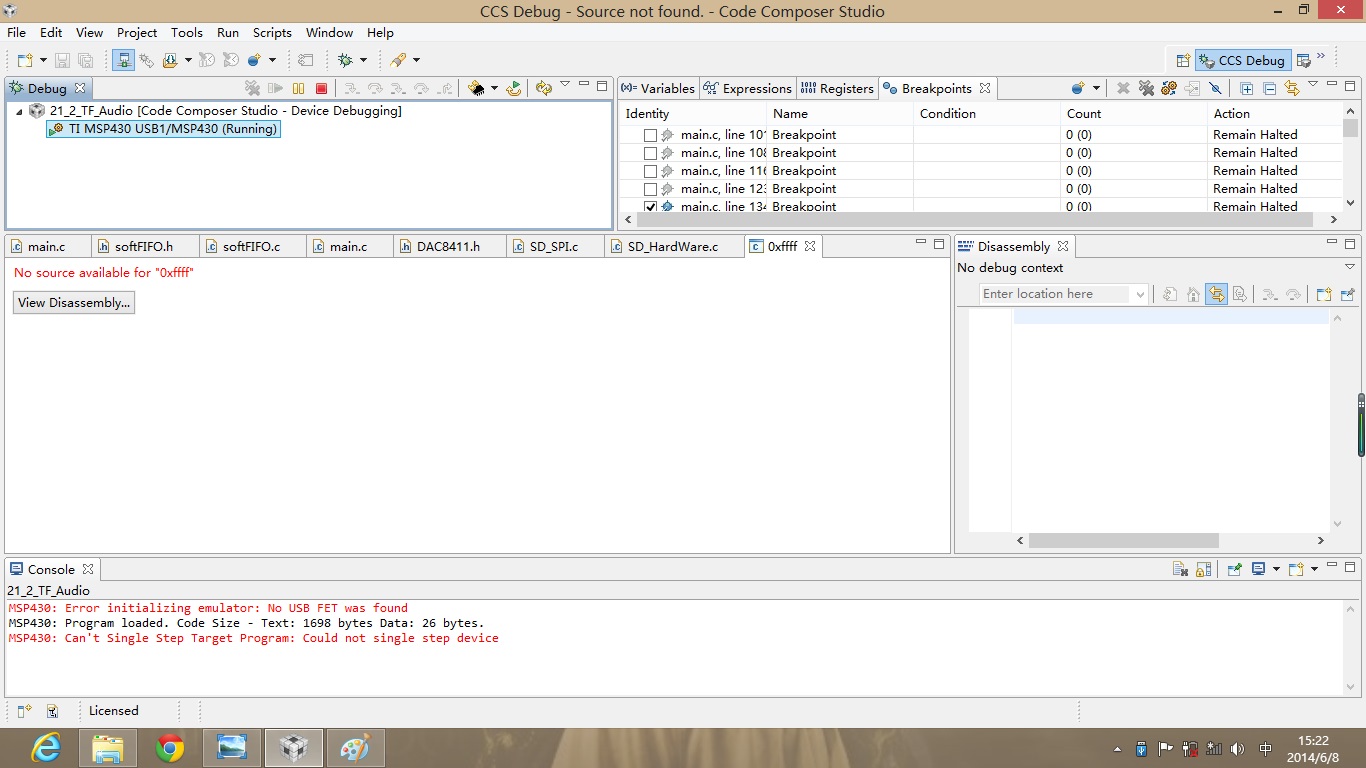Viewport: 1366px width, 768px height.
Task: Click the New Breakpoint icon in Breakpoints
Action: (x=1078, y=88)
